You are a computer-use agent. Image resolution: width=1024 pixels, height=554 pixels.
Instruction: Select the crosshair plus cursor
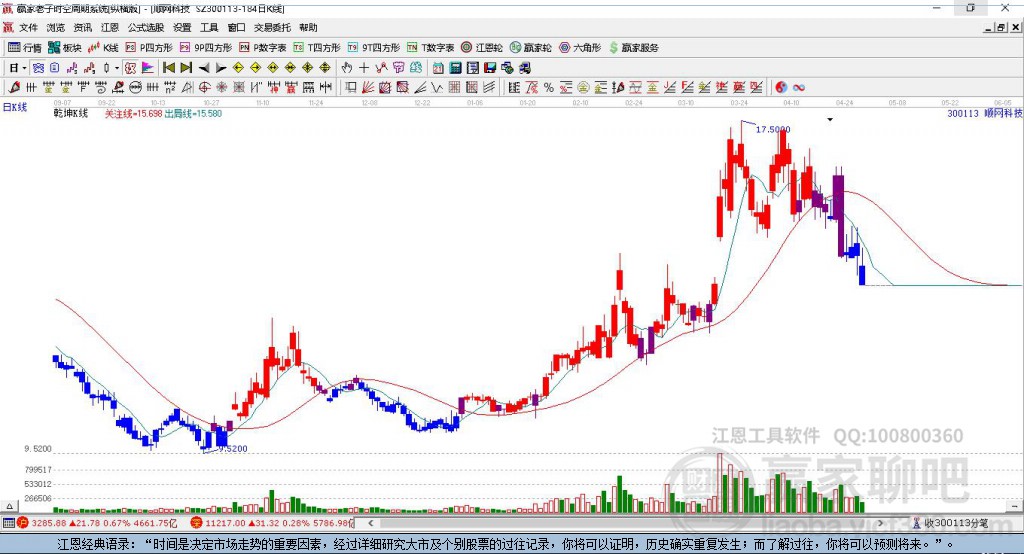pyautogui.click(x=364, y=68)
